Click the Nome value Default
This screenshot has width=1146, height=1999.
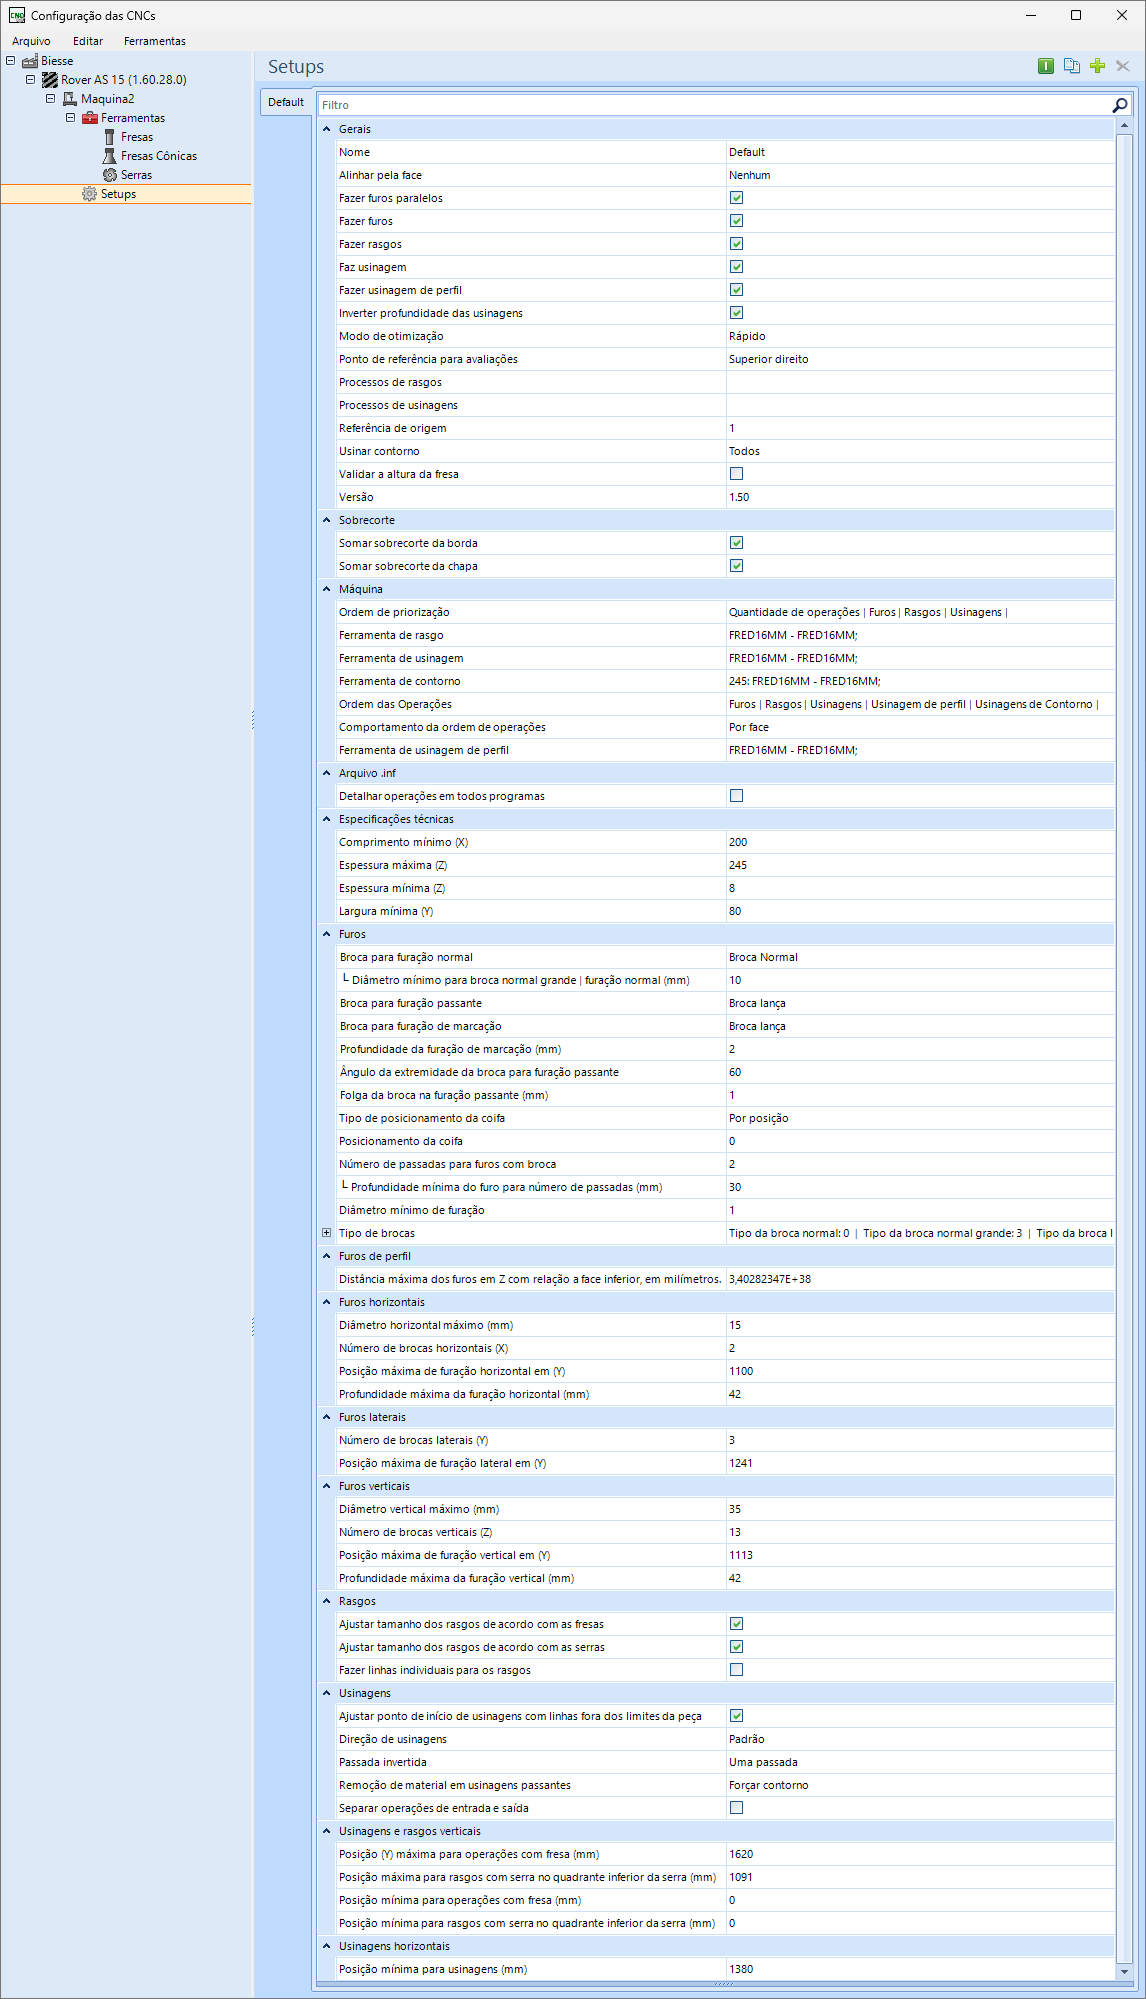click(747, 152)
